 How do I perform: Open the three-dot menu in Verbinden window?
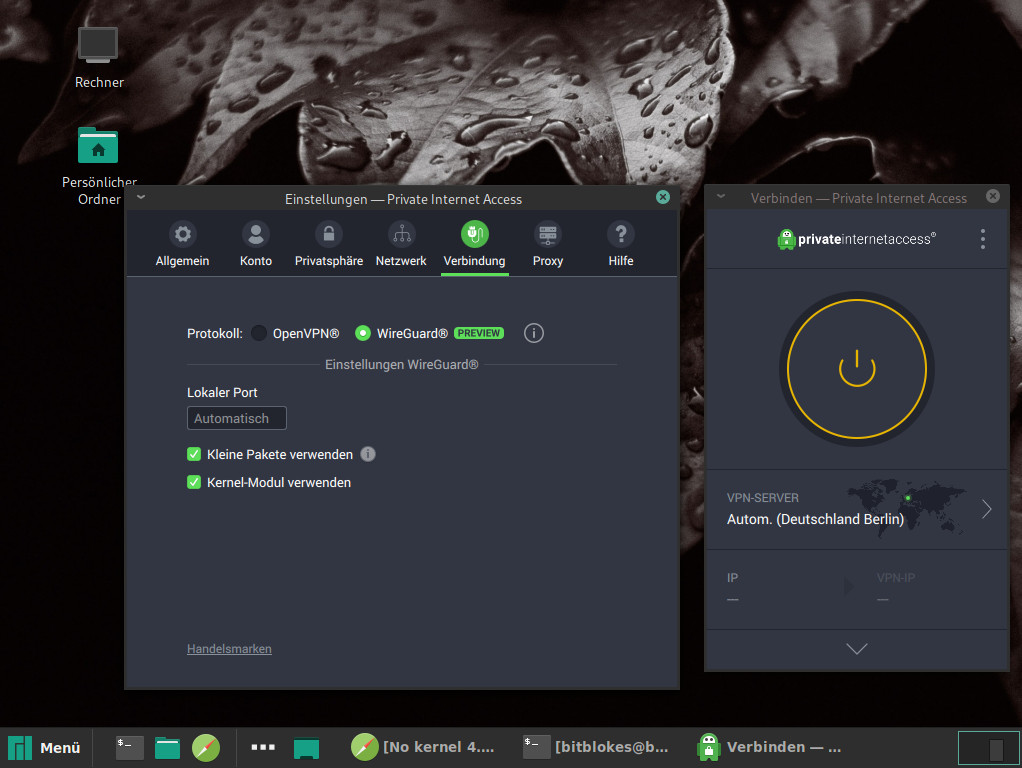click(x=983, y=239)
